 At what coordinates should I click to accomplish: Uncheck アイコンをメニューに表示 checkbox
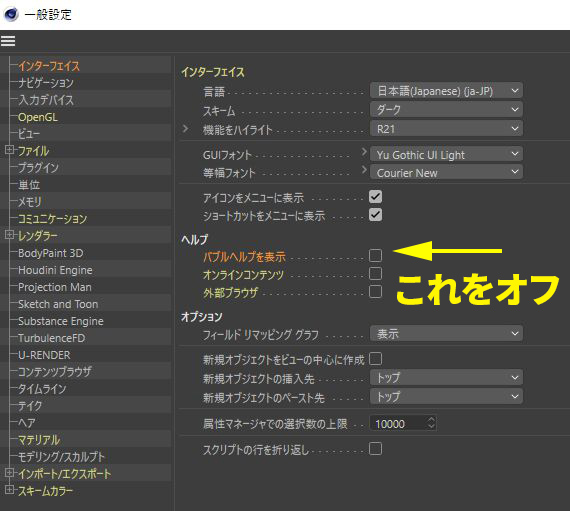(375, 197)
